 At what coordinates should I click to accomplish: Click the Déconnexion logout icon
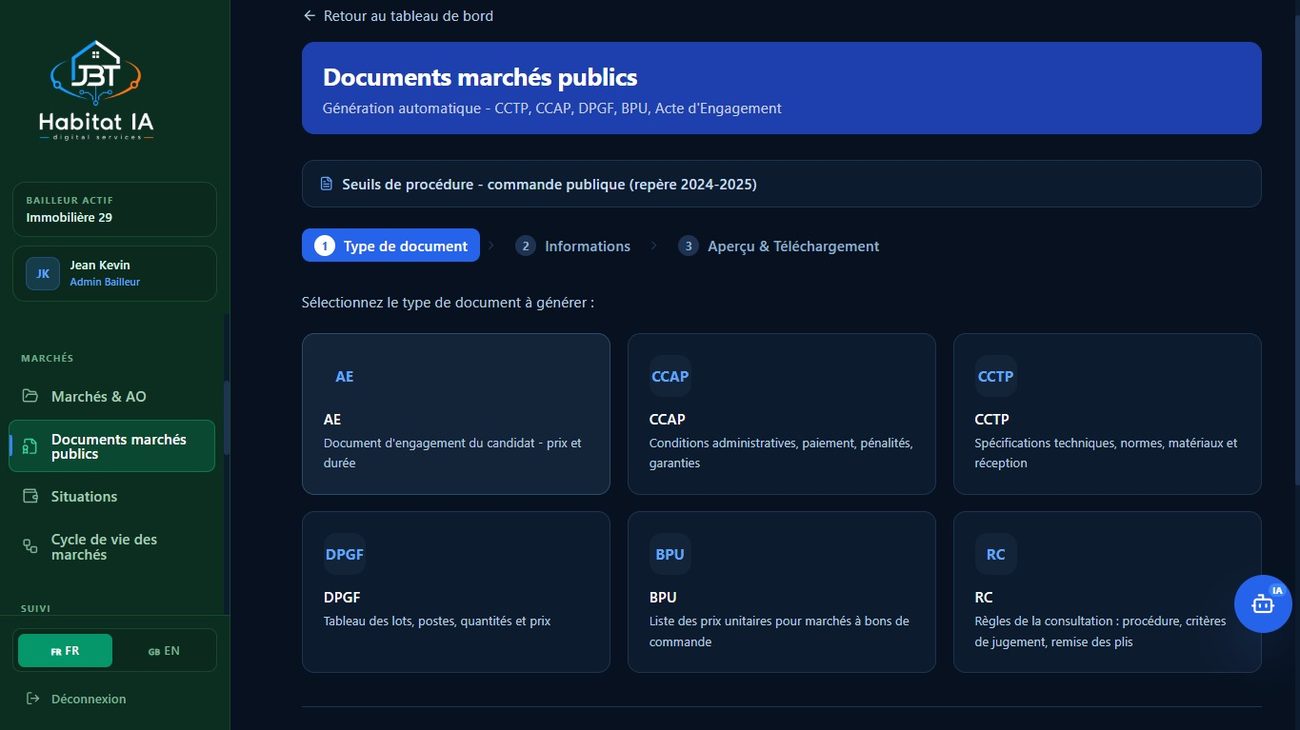click(x=33, y=698)
